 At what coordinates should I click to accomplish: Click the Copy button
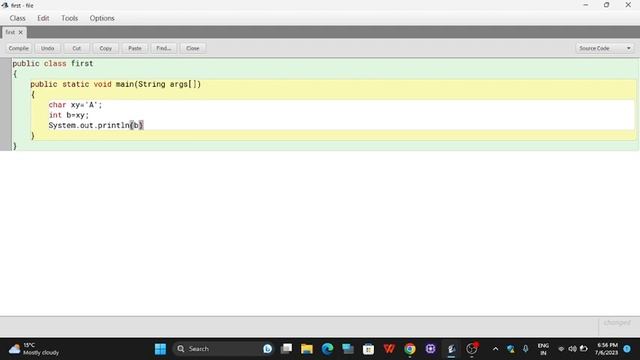(105, 48)
